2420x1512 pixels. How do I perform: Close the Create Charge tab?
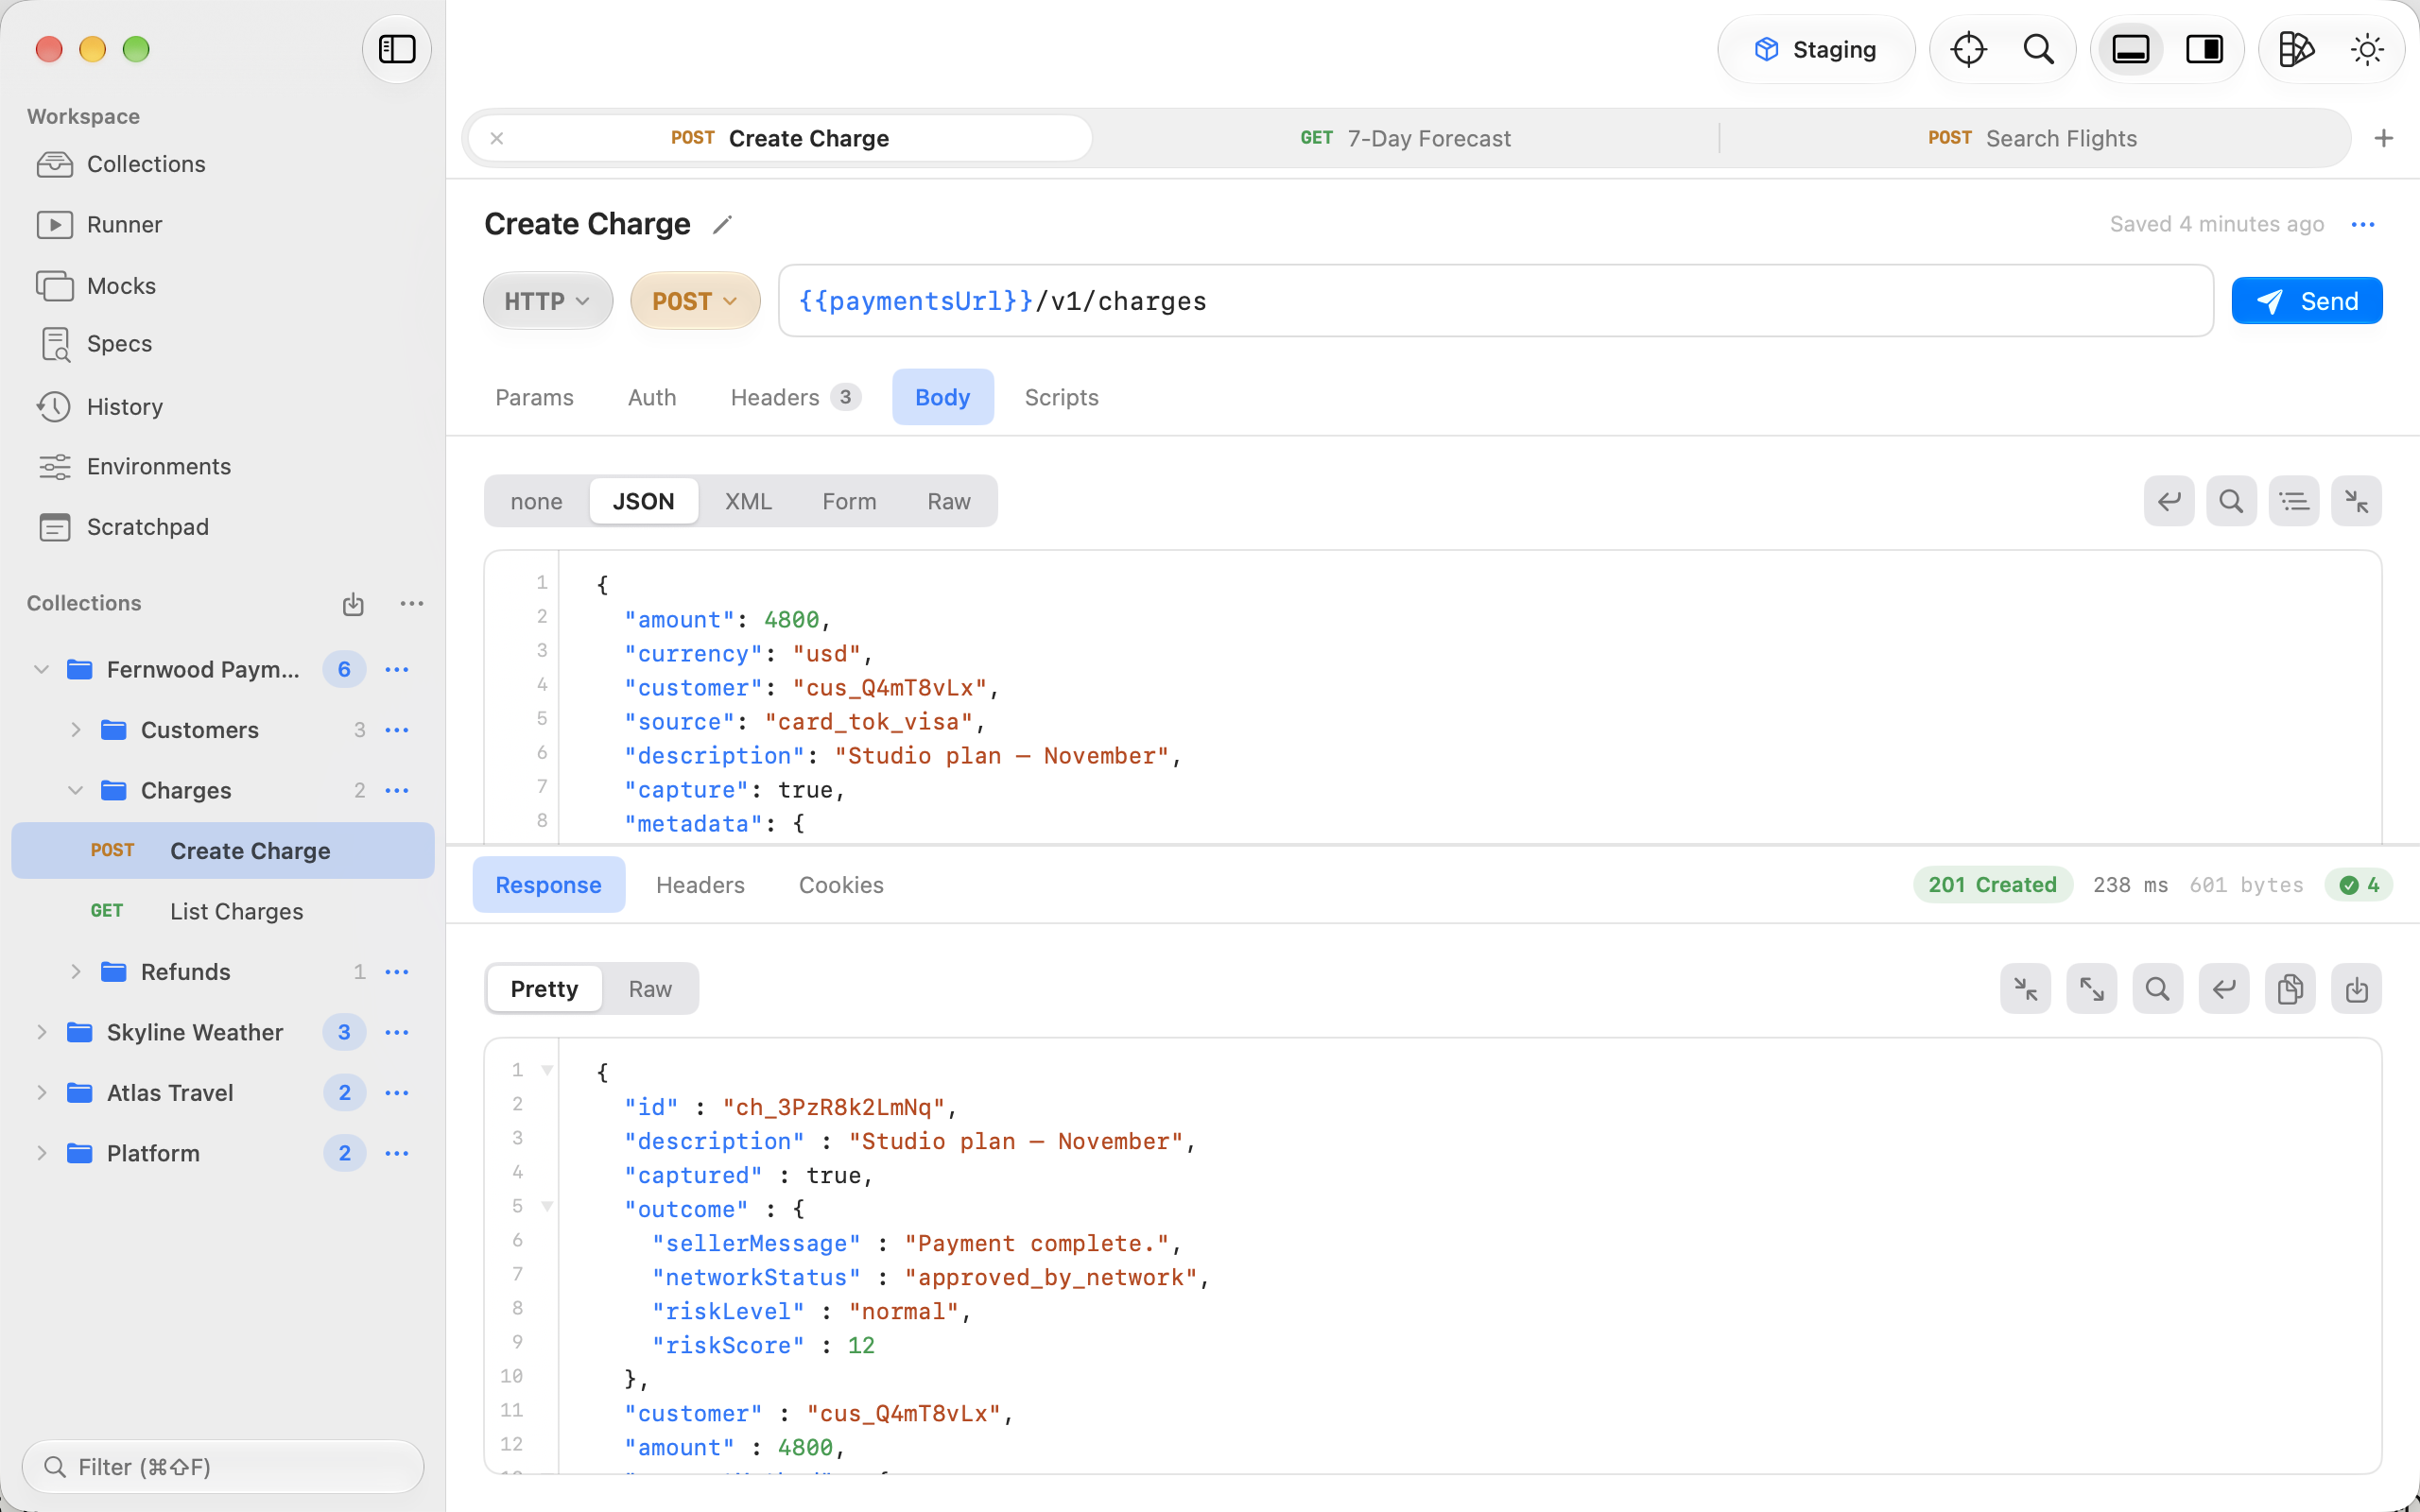(497, 138)
